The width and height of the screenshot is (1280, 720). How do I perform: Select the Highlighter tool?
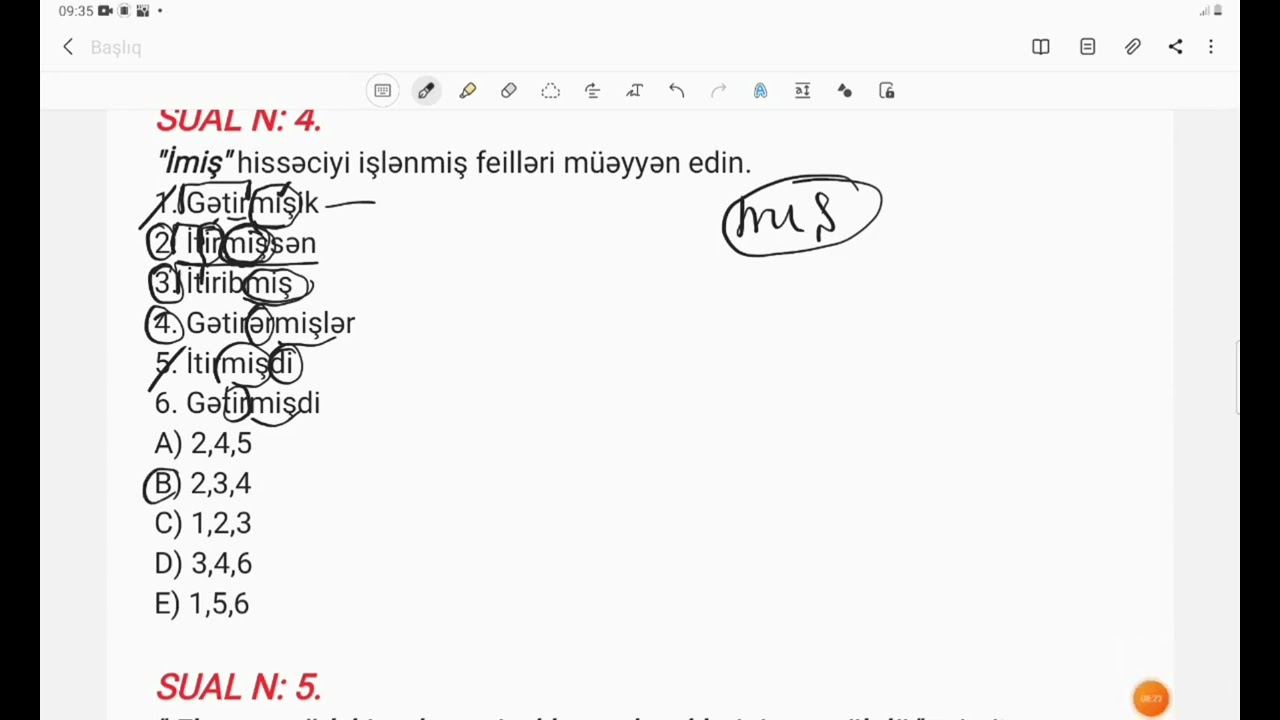click(x=468, y=91)
